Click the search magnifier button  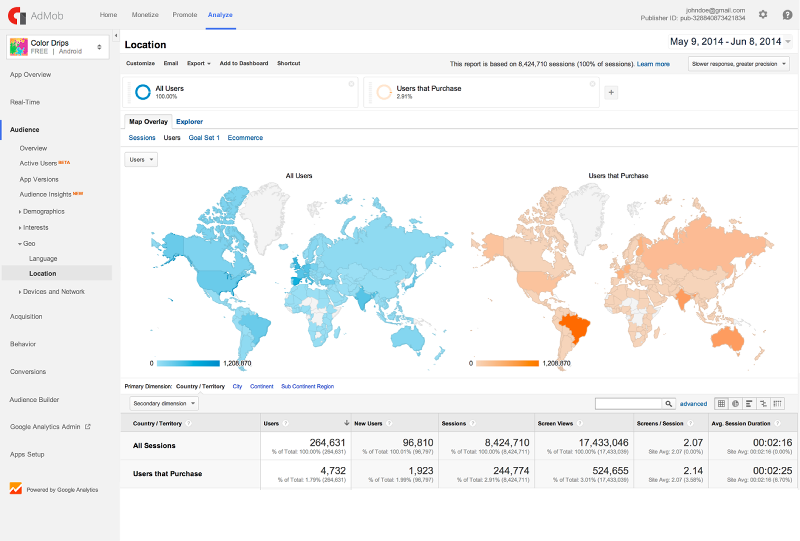tap(668, 403)
